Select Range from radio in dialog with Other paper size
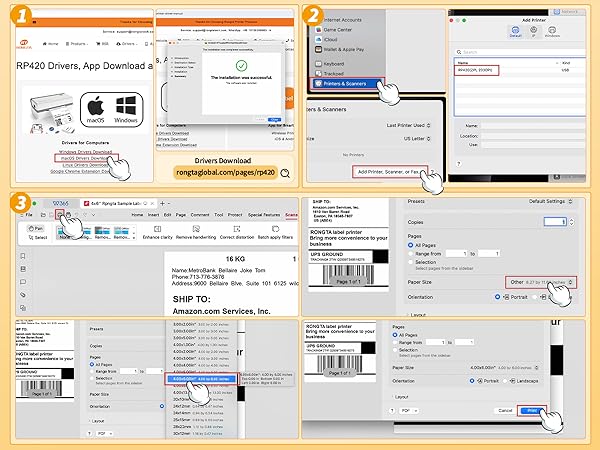 tap(411, 253)
